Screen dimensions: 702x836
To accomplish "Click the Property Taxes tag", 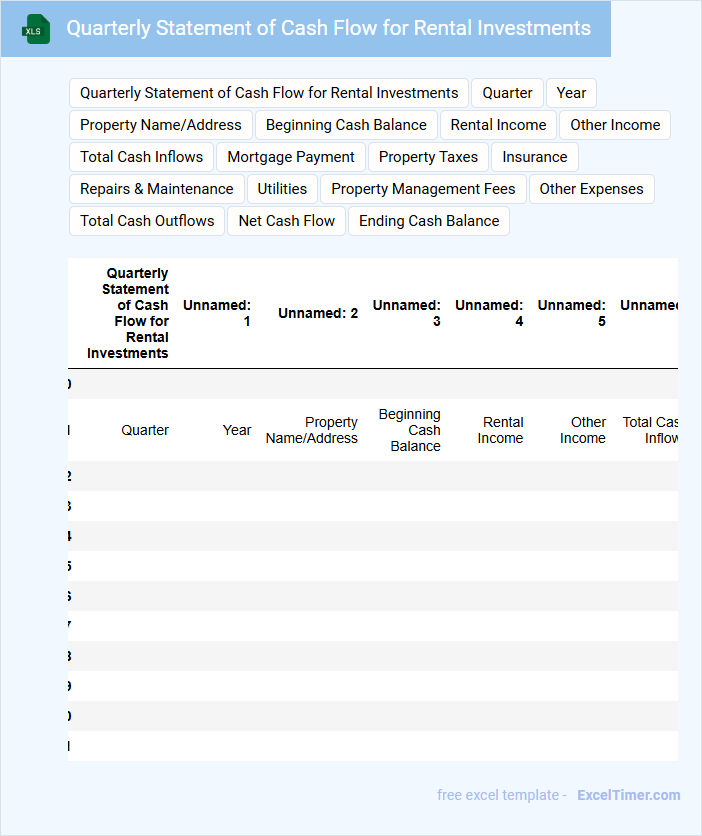I will 428,157.
